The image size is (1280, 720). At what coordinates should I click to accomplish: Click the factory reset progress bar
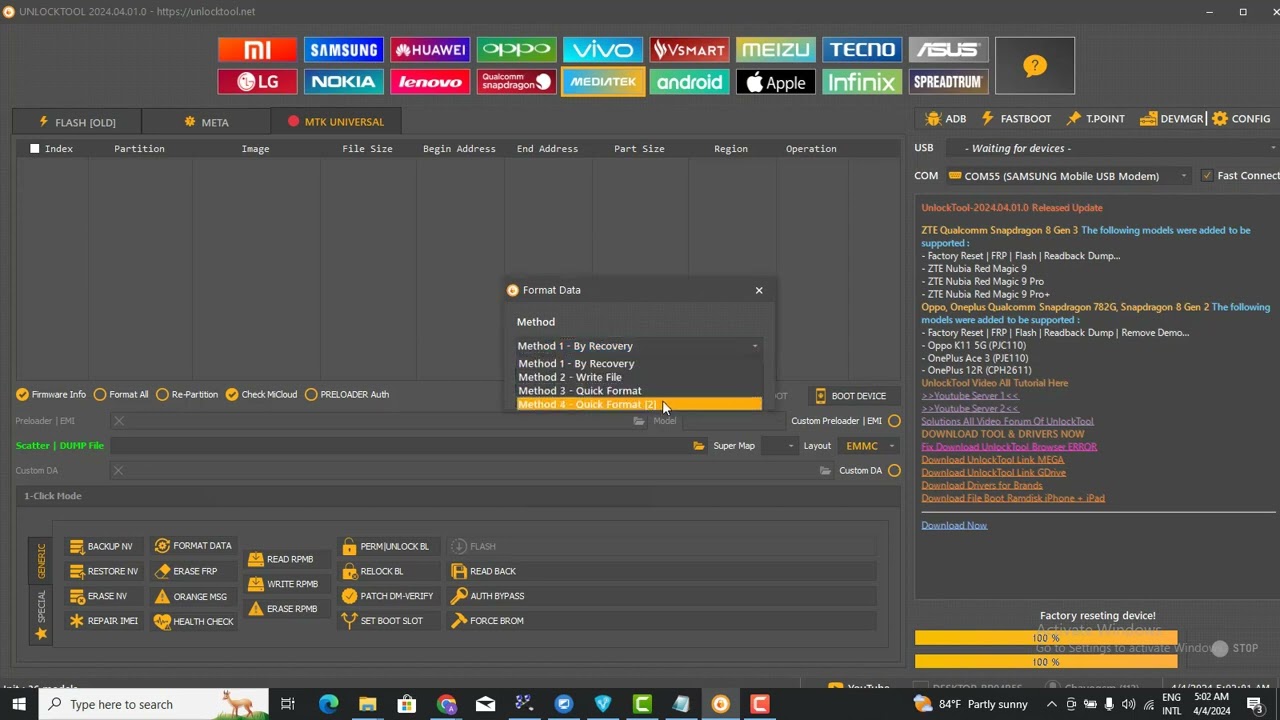click(1045, 638)
